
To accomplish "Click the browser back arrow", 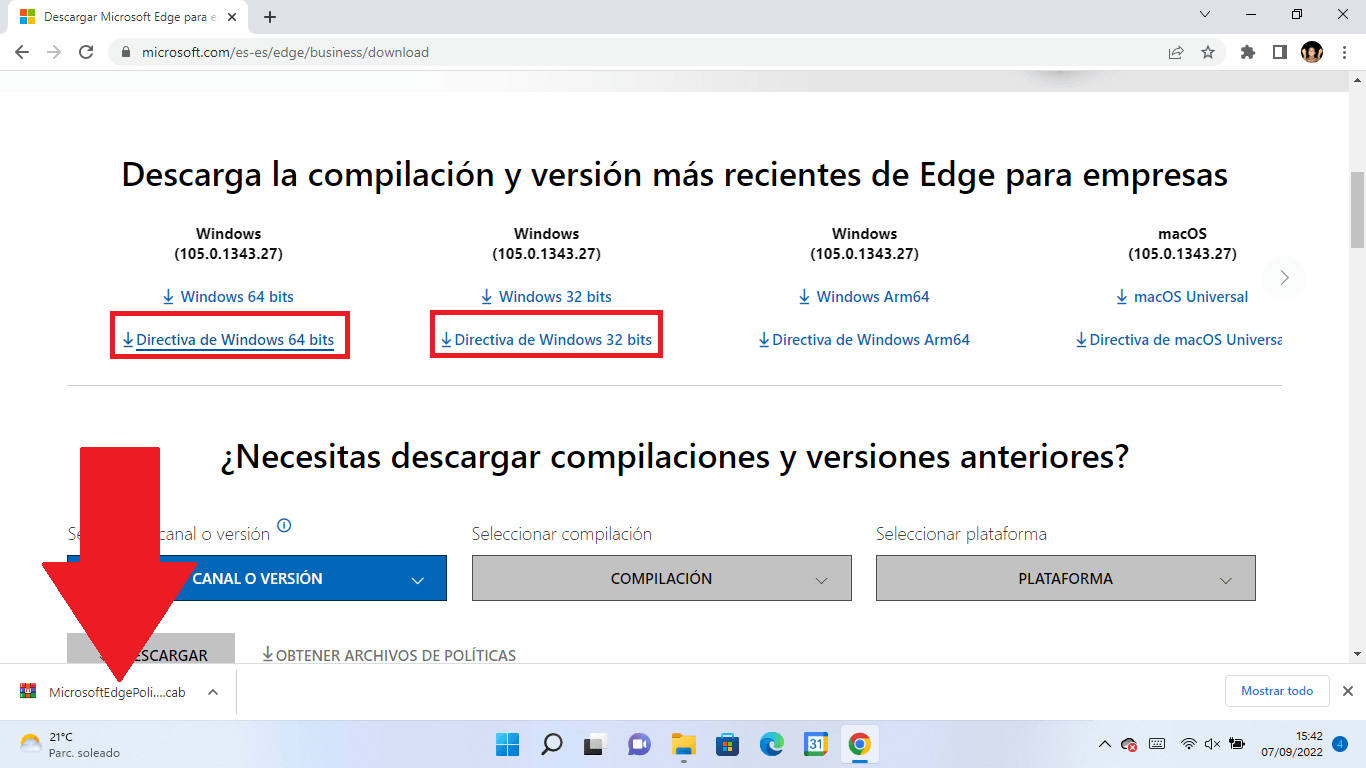I will pos(22,52).
